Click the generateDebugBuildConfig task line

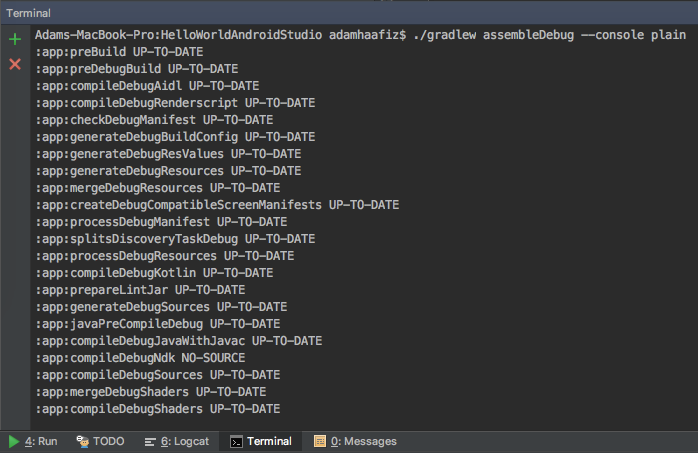175,137
